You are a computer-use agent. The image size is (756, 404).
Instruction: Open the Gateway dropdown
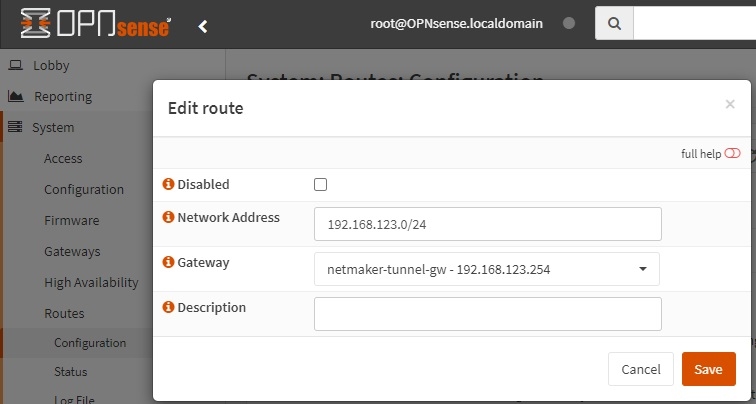pyautogui.click(x=487, y=269)
